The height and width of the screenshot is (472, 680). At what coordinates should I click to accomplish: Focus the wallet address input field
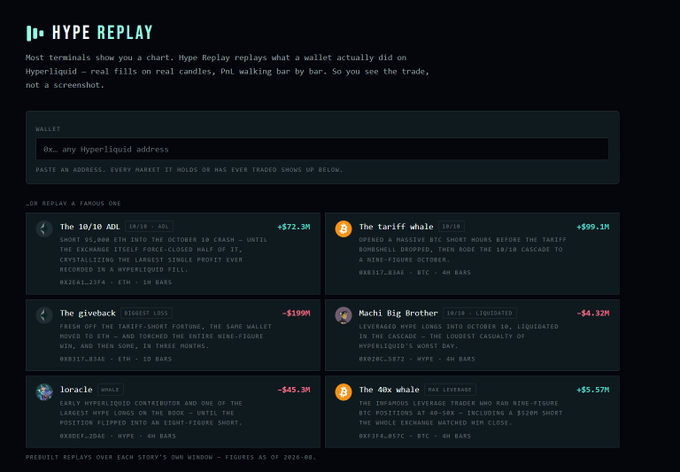[322, 149]
